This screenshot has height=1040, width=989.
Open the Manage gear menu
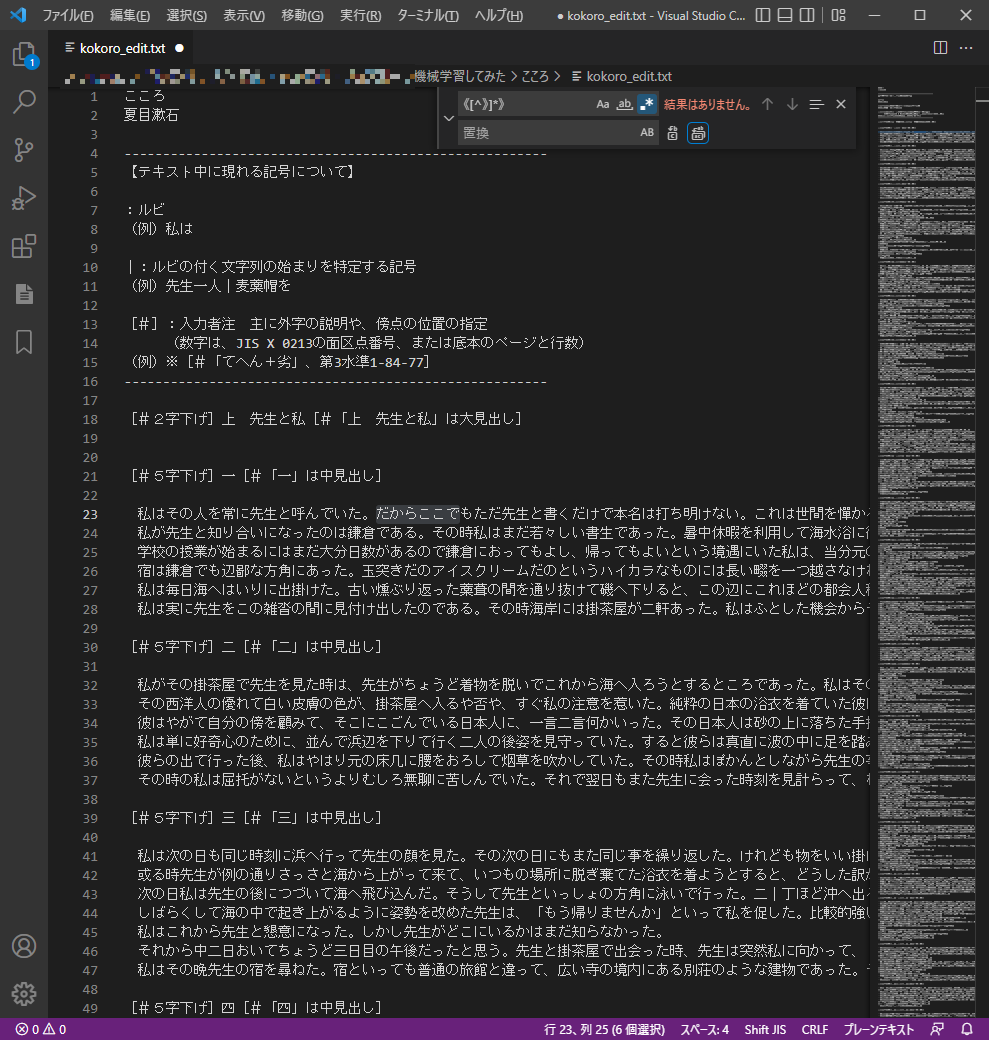pos(23,993)
